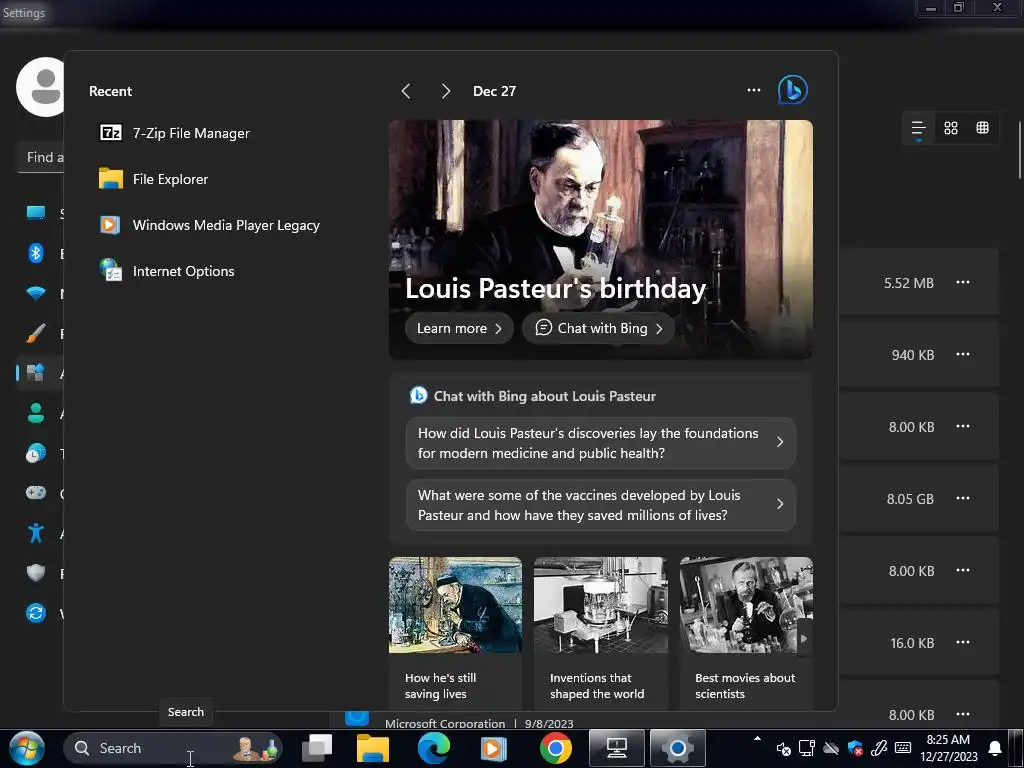Ask about vaccines developed by Louis Pasteur
Viewport: 1024px width, 768px height.
601,505
